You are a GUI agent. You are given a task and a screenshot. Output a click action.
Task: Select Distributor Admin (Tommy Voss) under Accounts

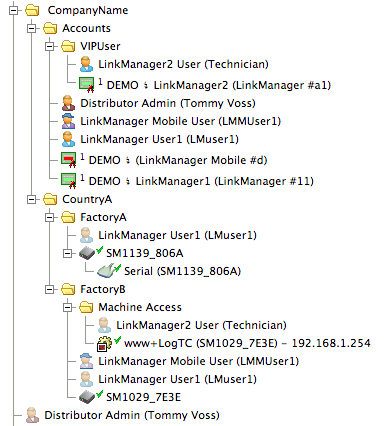tap(168, 103)
